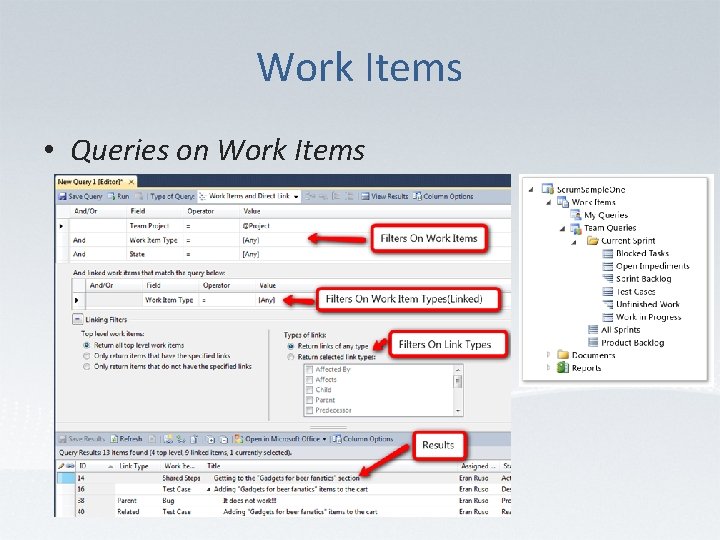Click the '@Project' value cell
The image size is (720, 540).
tap(256, 225)
